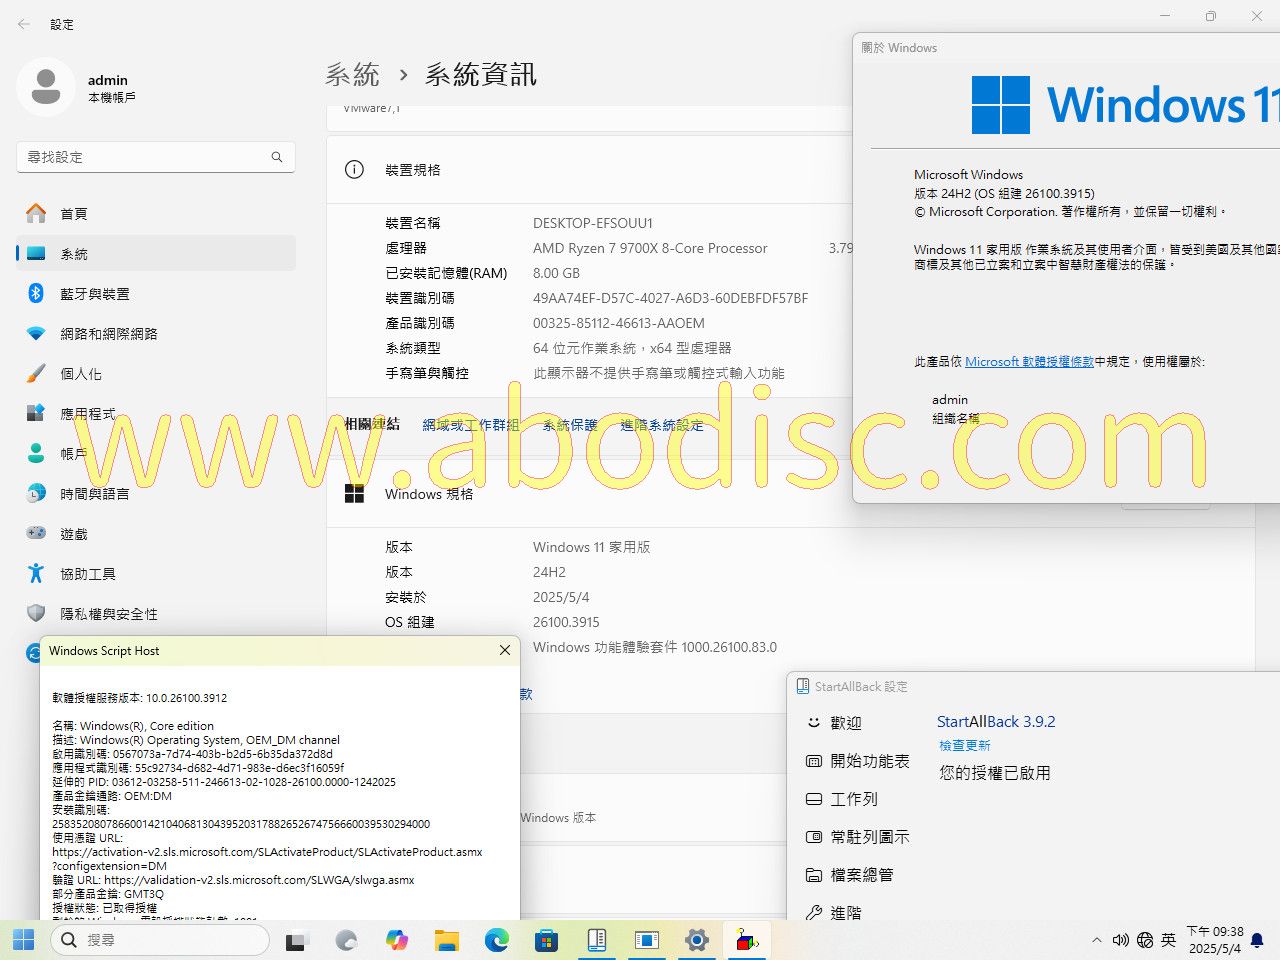Open 系統保護 related link

point(570,425)
